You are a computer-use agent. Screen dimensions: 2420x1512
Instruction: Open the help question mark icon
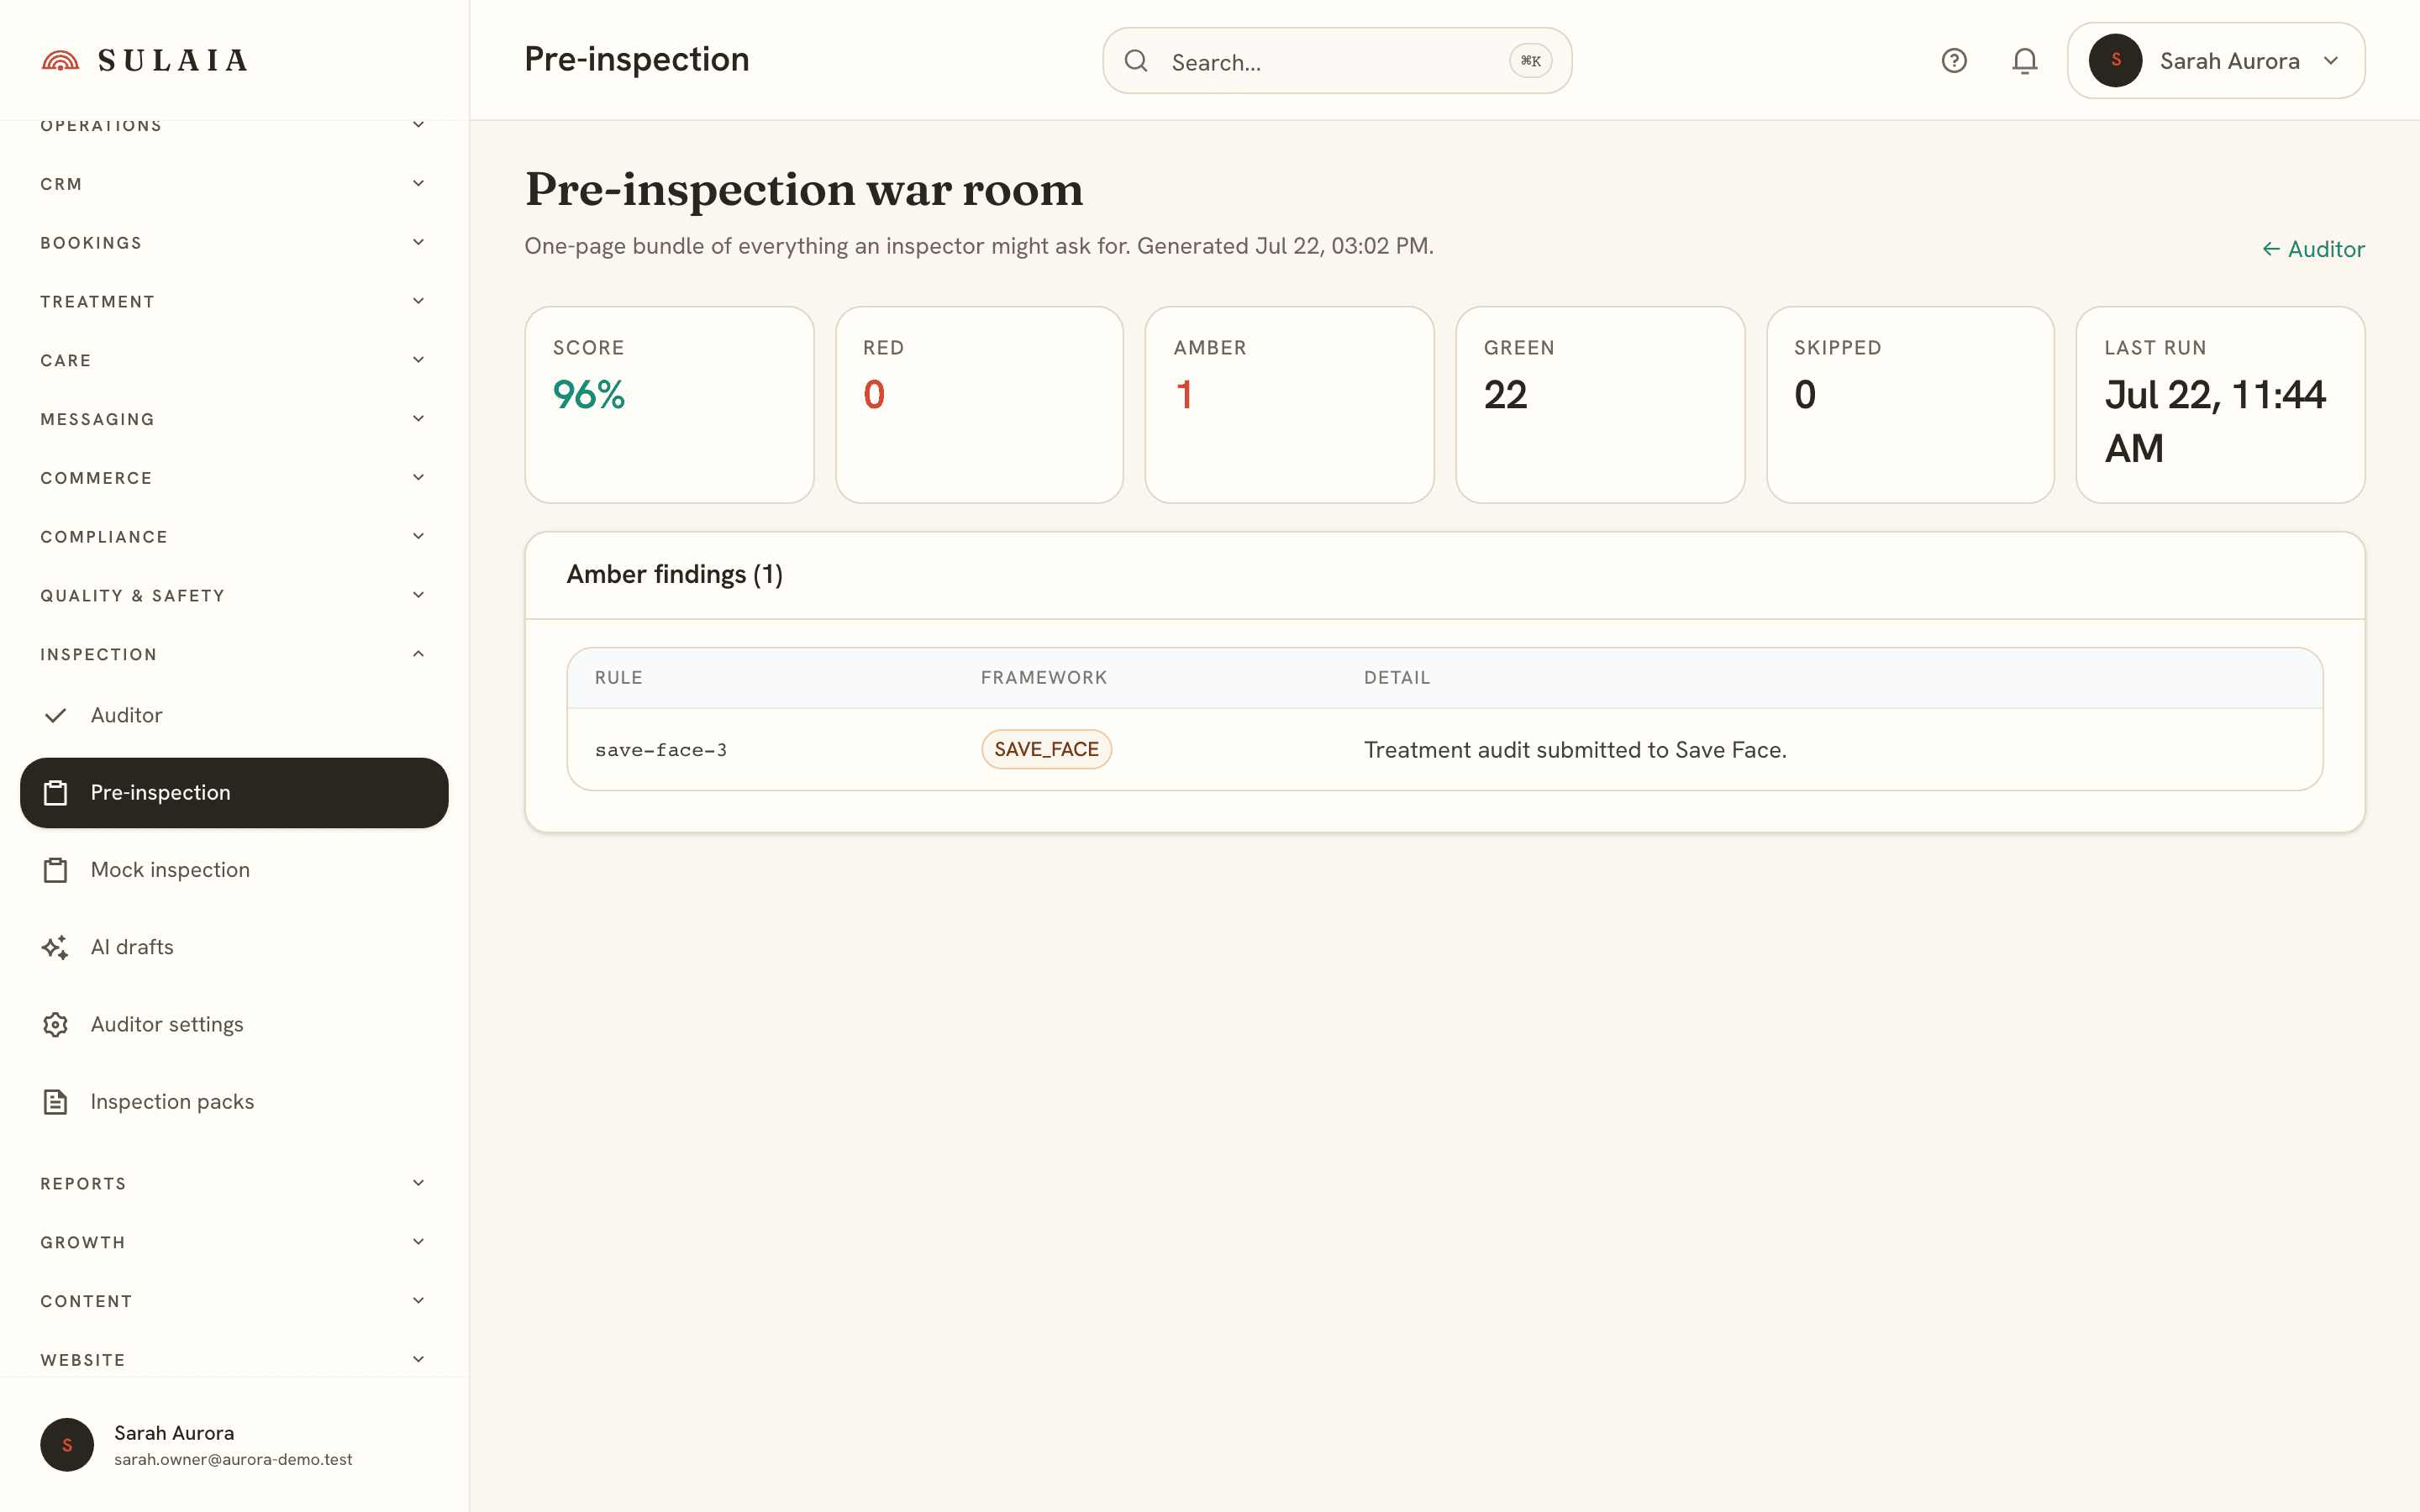point(1954,61)
